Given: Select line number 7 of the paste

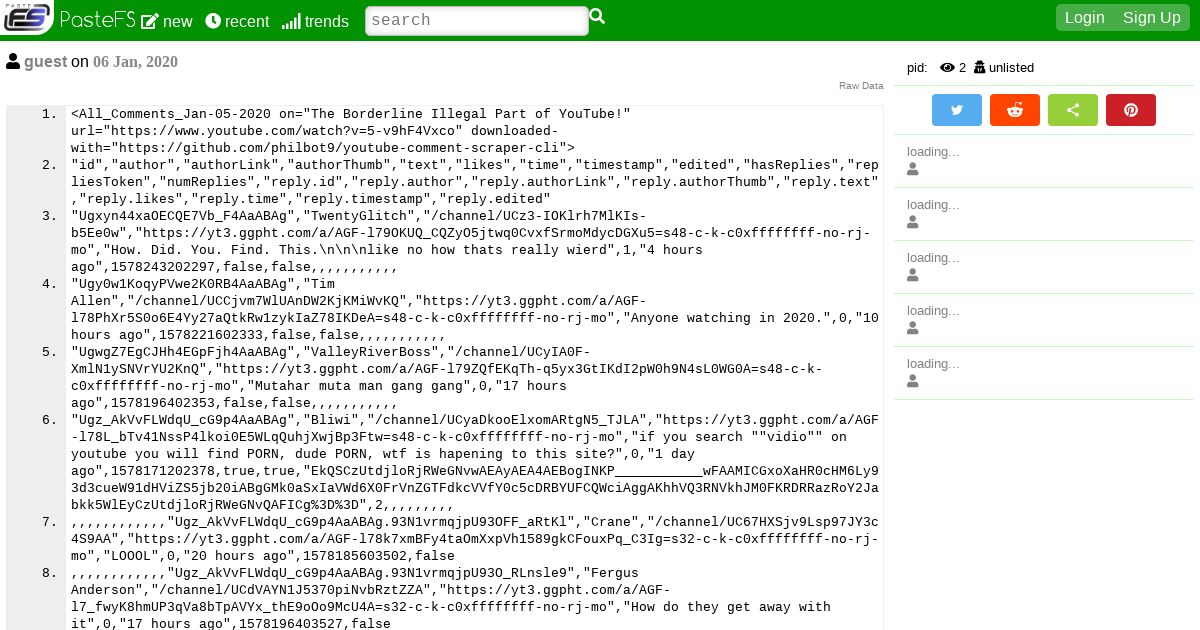Looking at the screenshot, I should pos(49,522).
